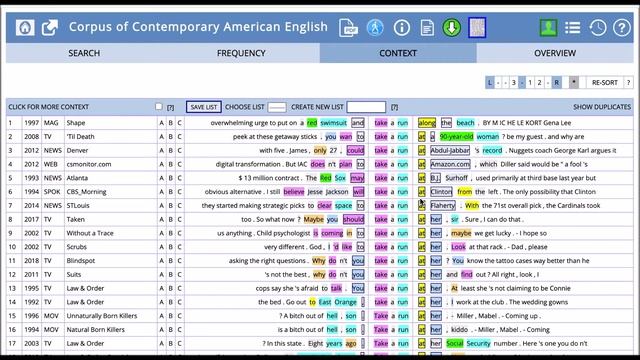
Task: Click the ? beside RE-SORT
Action: point(629,82)
